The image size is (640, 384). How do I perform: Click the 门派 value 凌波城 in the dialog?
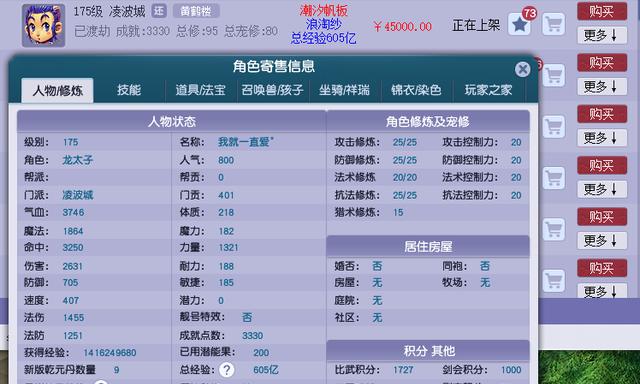click(x=78, y=195)
